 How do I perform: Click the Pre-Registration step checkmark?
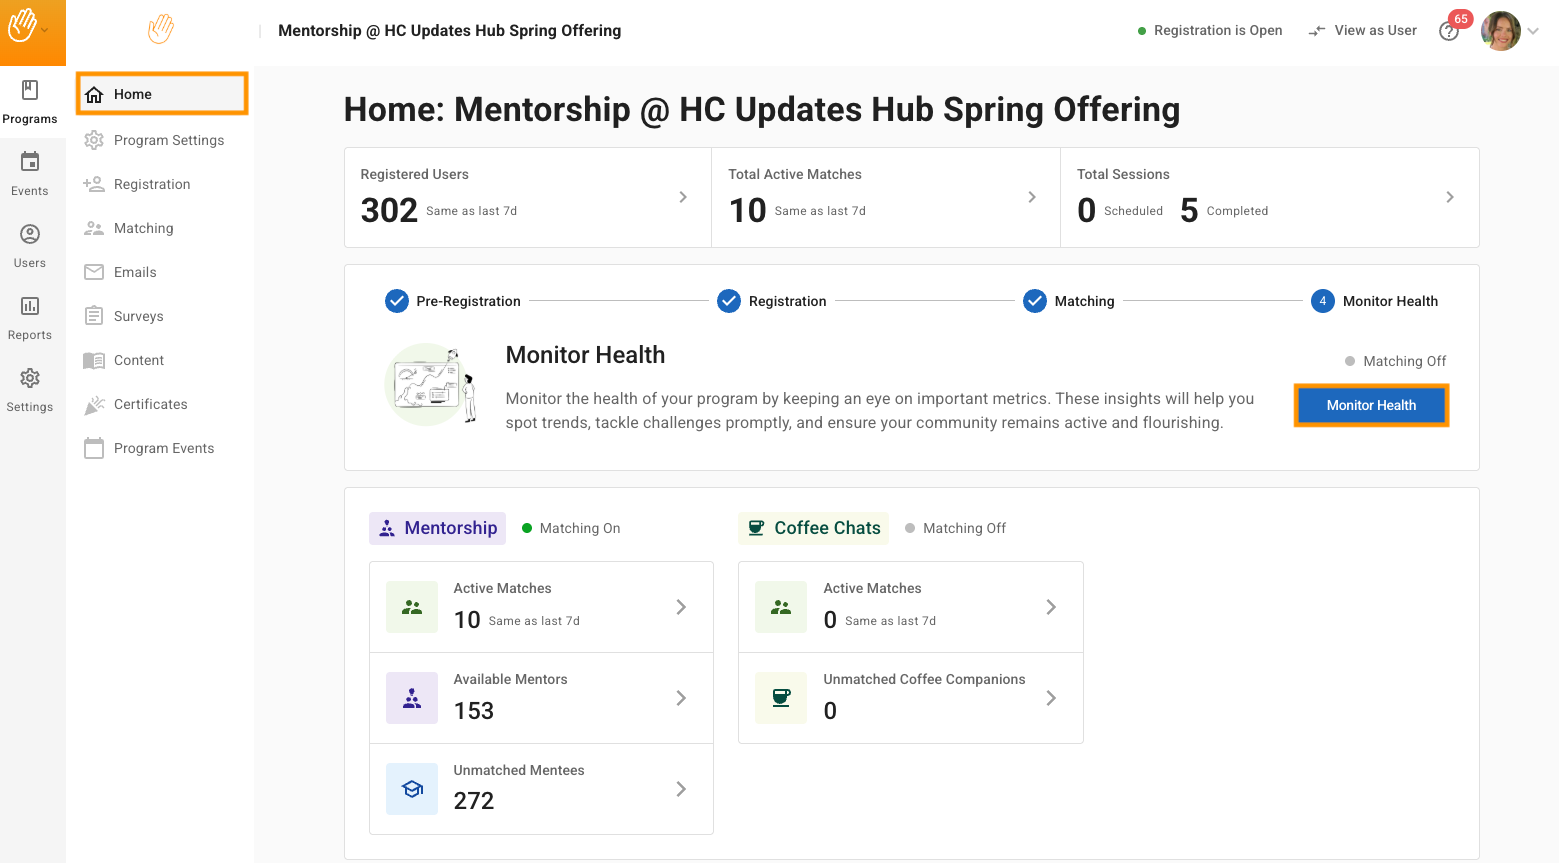click(x=397, y=301)
